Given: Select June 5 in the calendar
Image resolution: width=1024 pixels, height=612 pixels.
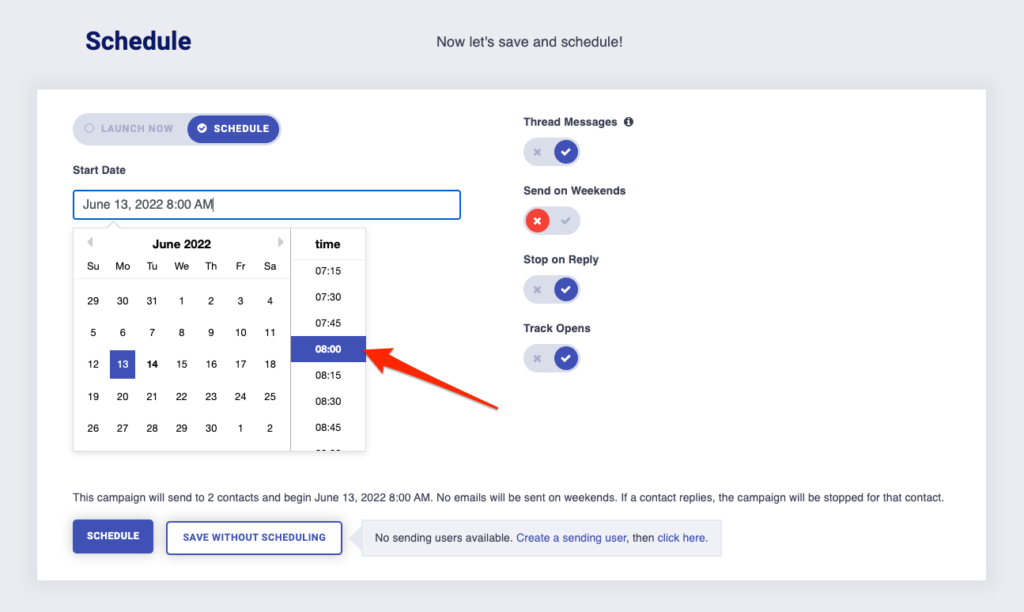Looking at the screenshot, I should [93, 332].
